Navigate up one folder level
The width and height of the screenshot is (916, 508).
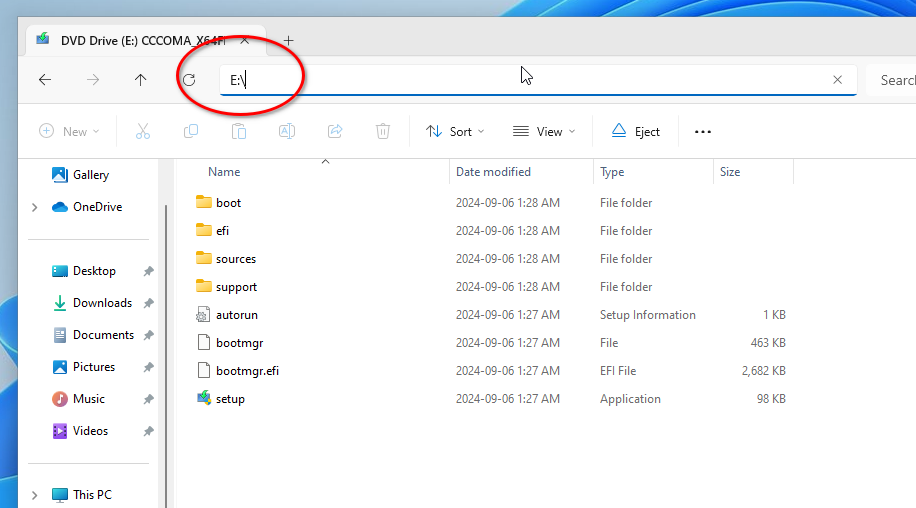140,80
